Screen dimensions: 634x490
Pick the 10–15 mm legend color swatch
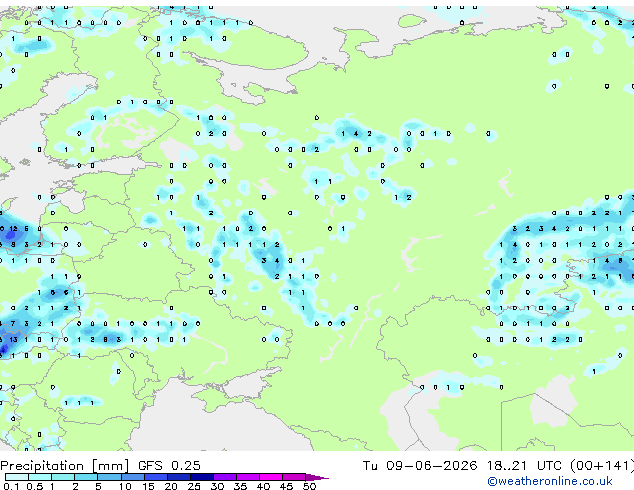[x=132, y=477]
